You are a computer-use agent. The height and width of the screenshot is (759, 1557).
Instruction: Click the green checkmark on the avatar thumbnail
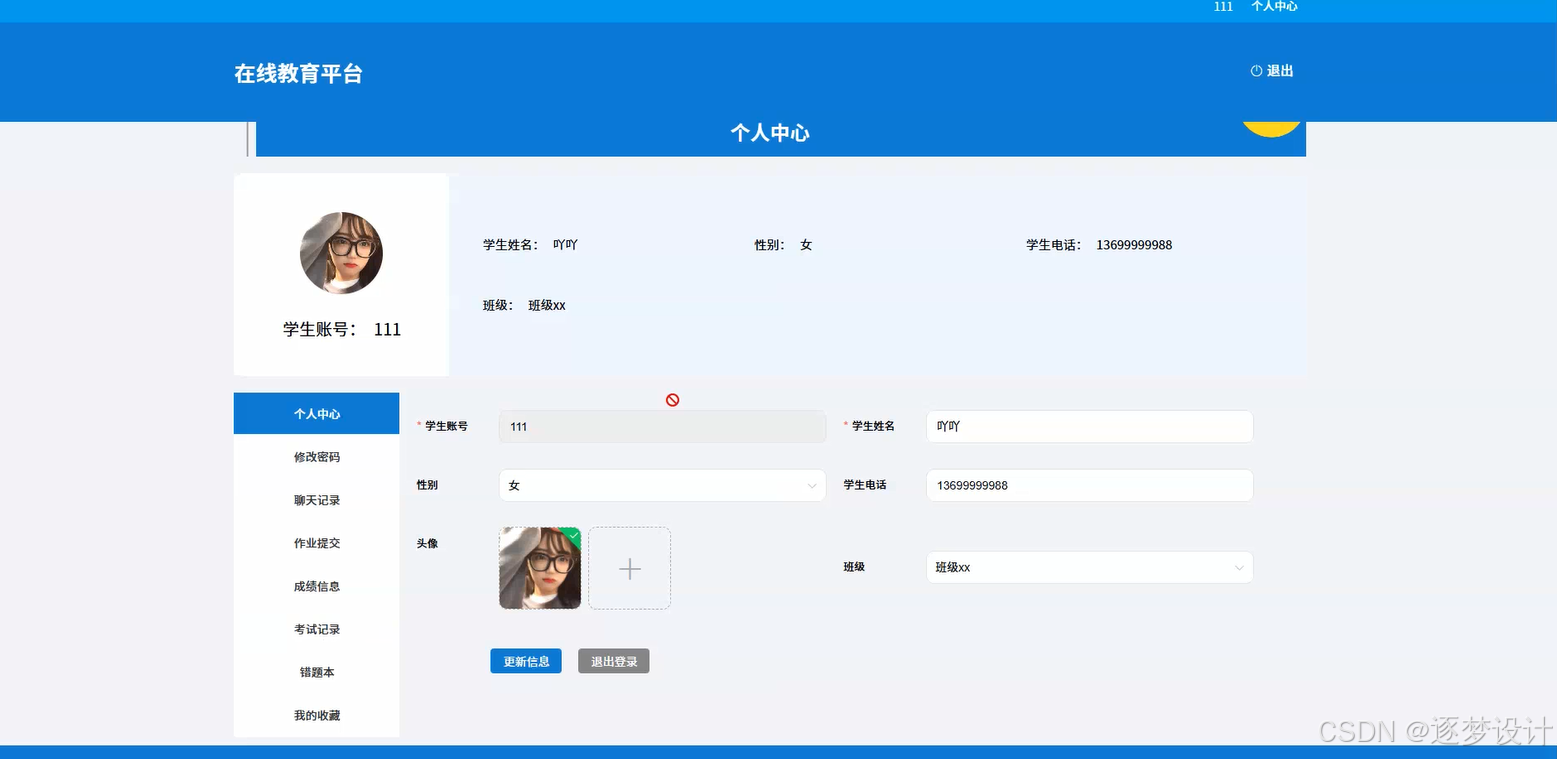point(572,537)
